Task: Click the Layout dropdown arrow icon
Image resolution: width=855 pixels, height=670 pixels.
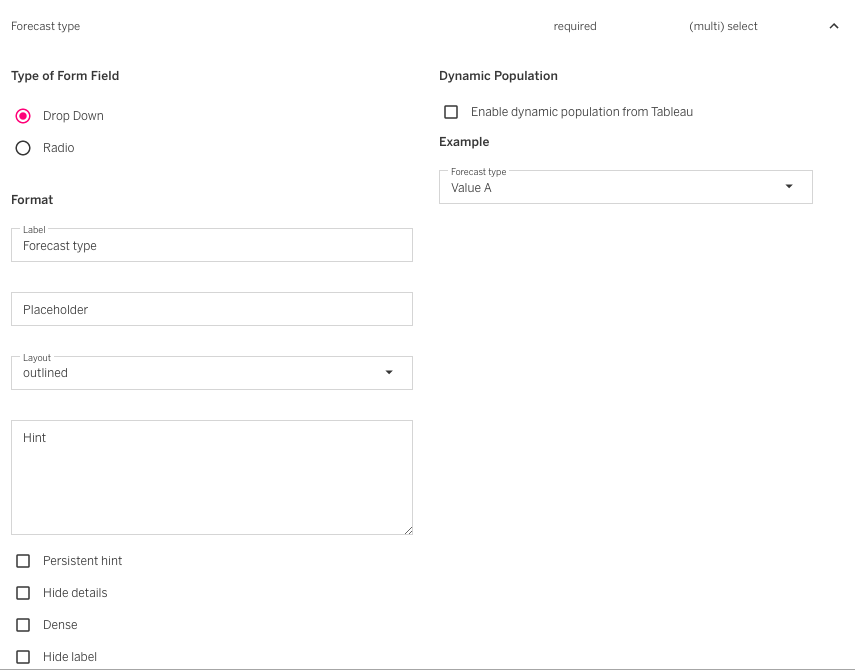Action: pos(389,373)
